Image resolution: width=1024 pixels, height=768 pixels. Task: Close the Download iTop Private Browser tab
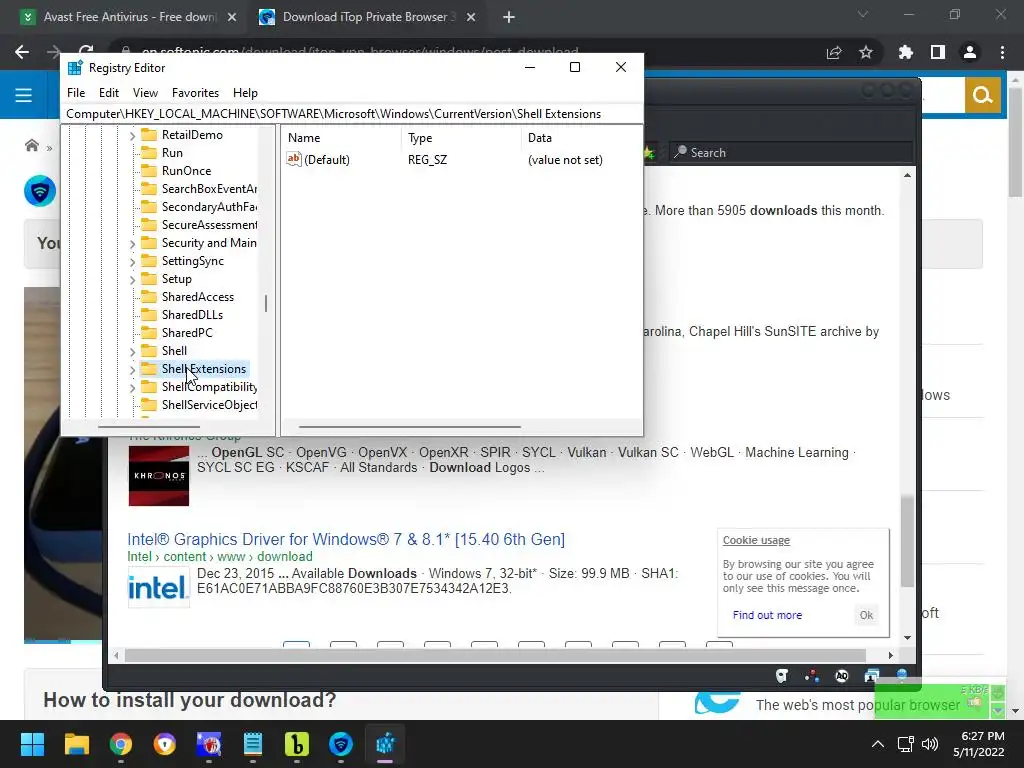point(471,18)
